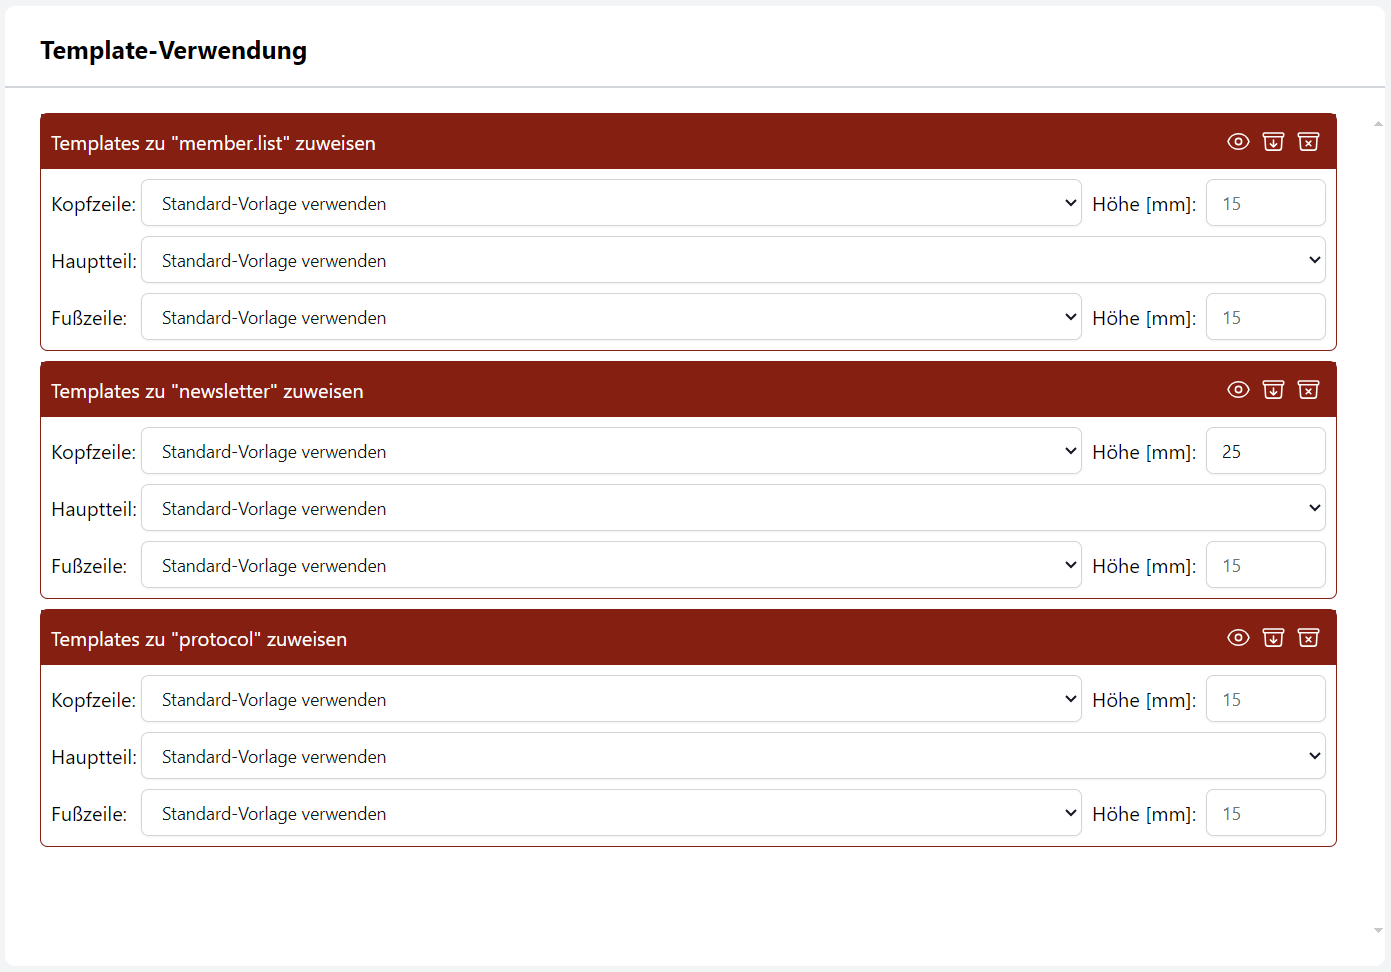
Task: Click archive-download icon in protocol header
Action: point(1273,638)
